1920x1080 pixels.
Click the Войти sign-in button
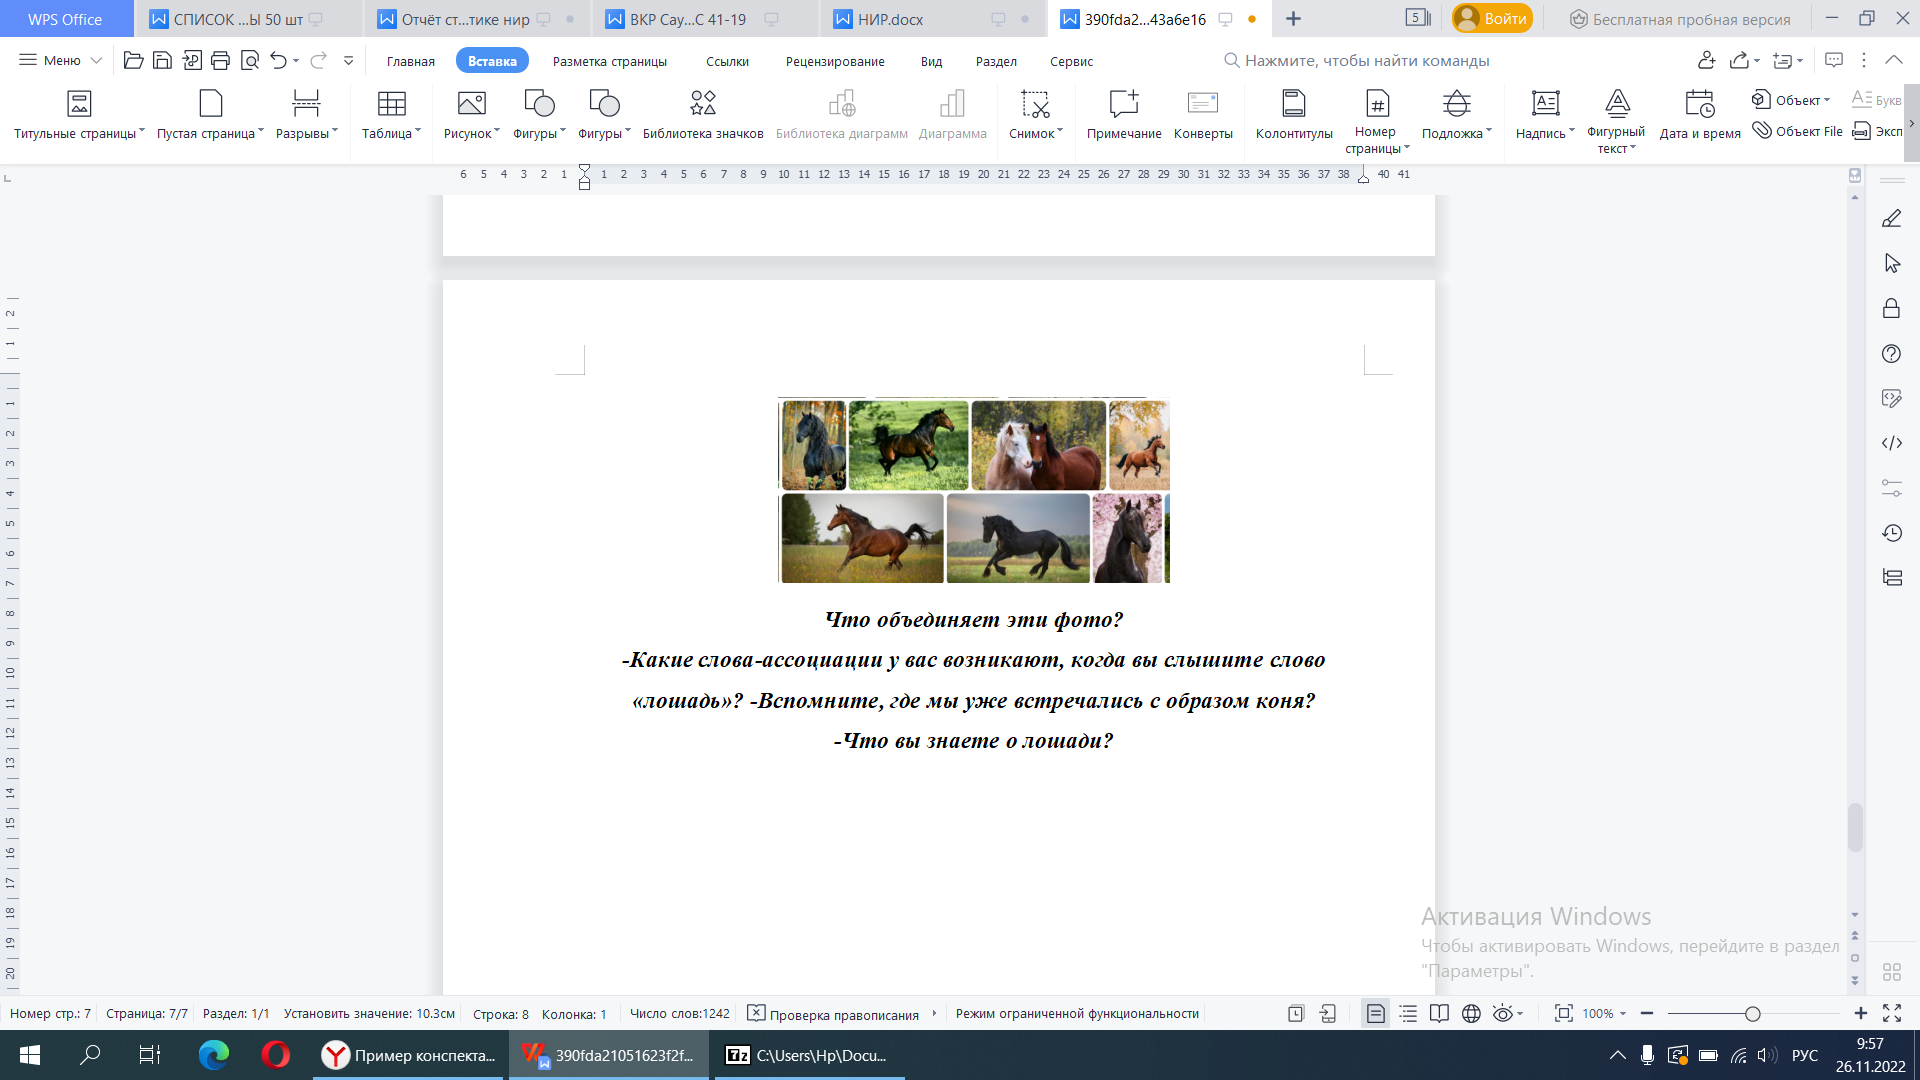pyautogui.click(x=1493, y=19)
